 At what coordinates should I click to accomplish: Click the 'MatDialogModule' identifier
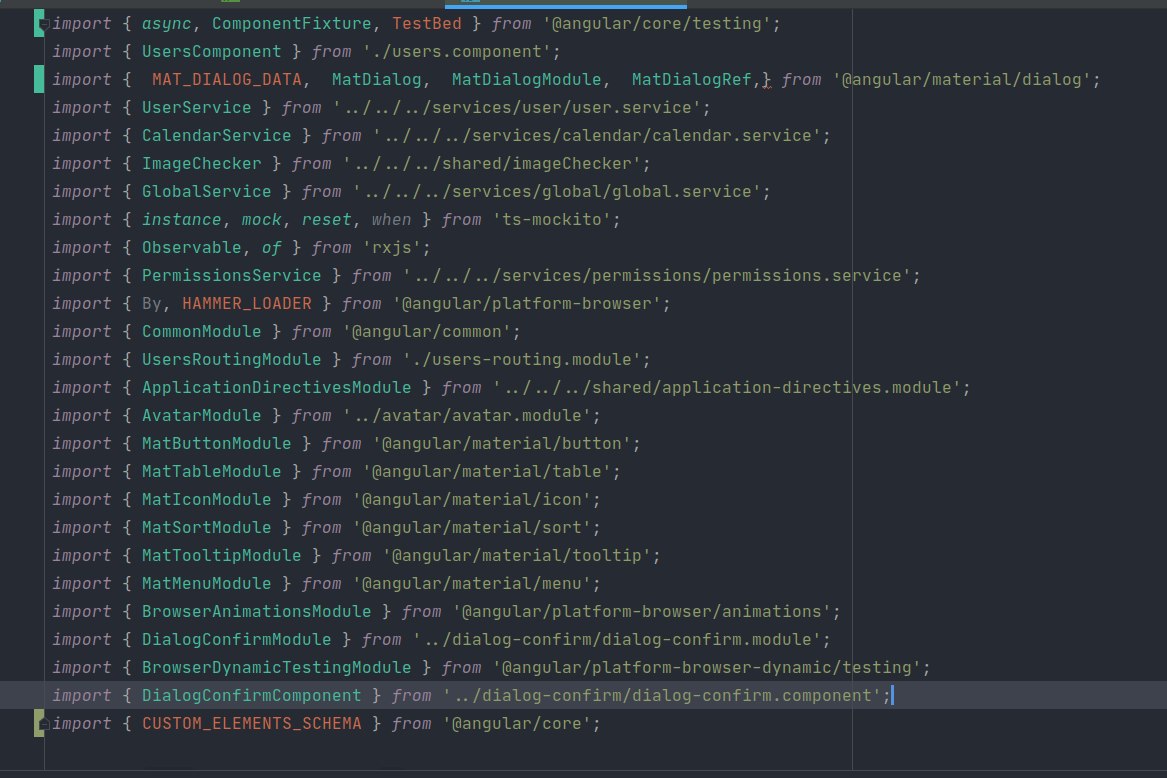coord(526,80)
